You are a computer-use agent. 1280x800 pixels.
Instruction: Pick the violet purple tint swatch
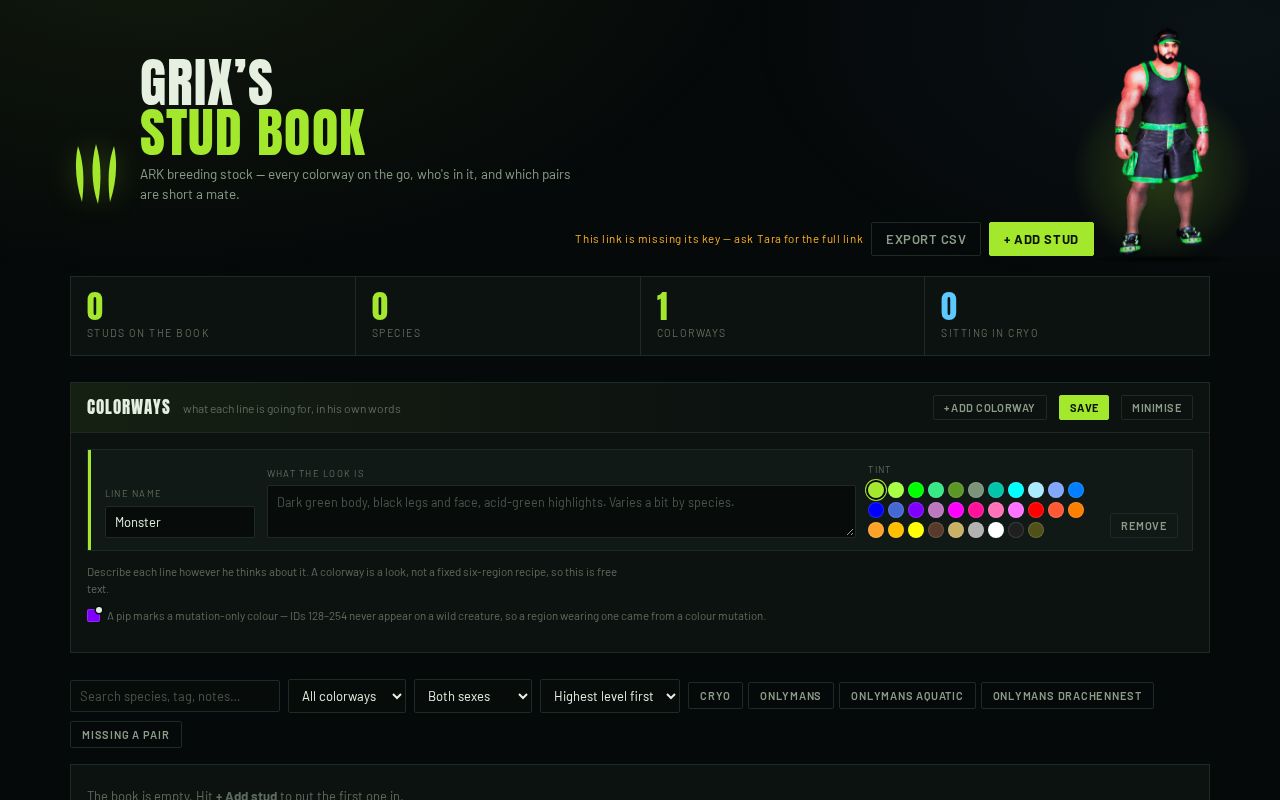pyautogui.click(x=916, y=510)
